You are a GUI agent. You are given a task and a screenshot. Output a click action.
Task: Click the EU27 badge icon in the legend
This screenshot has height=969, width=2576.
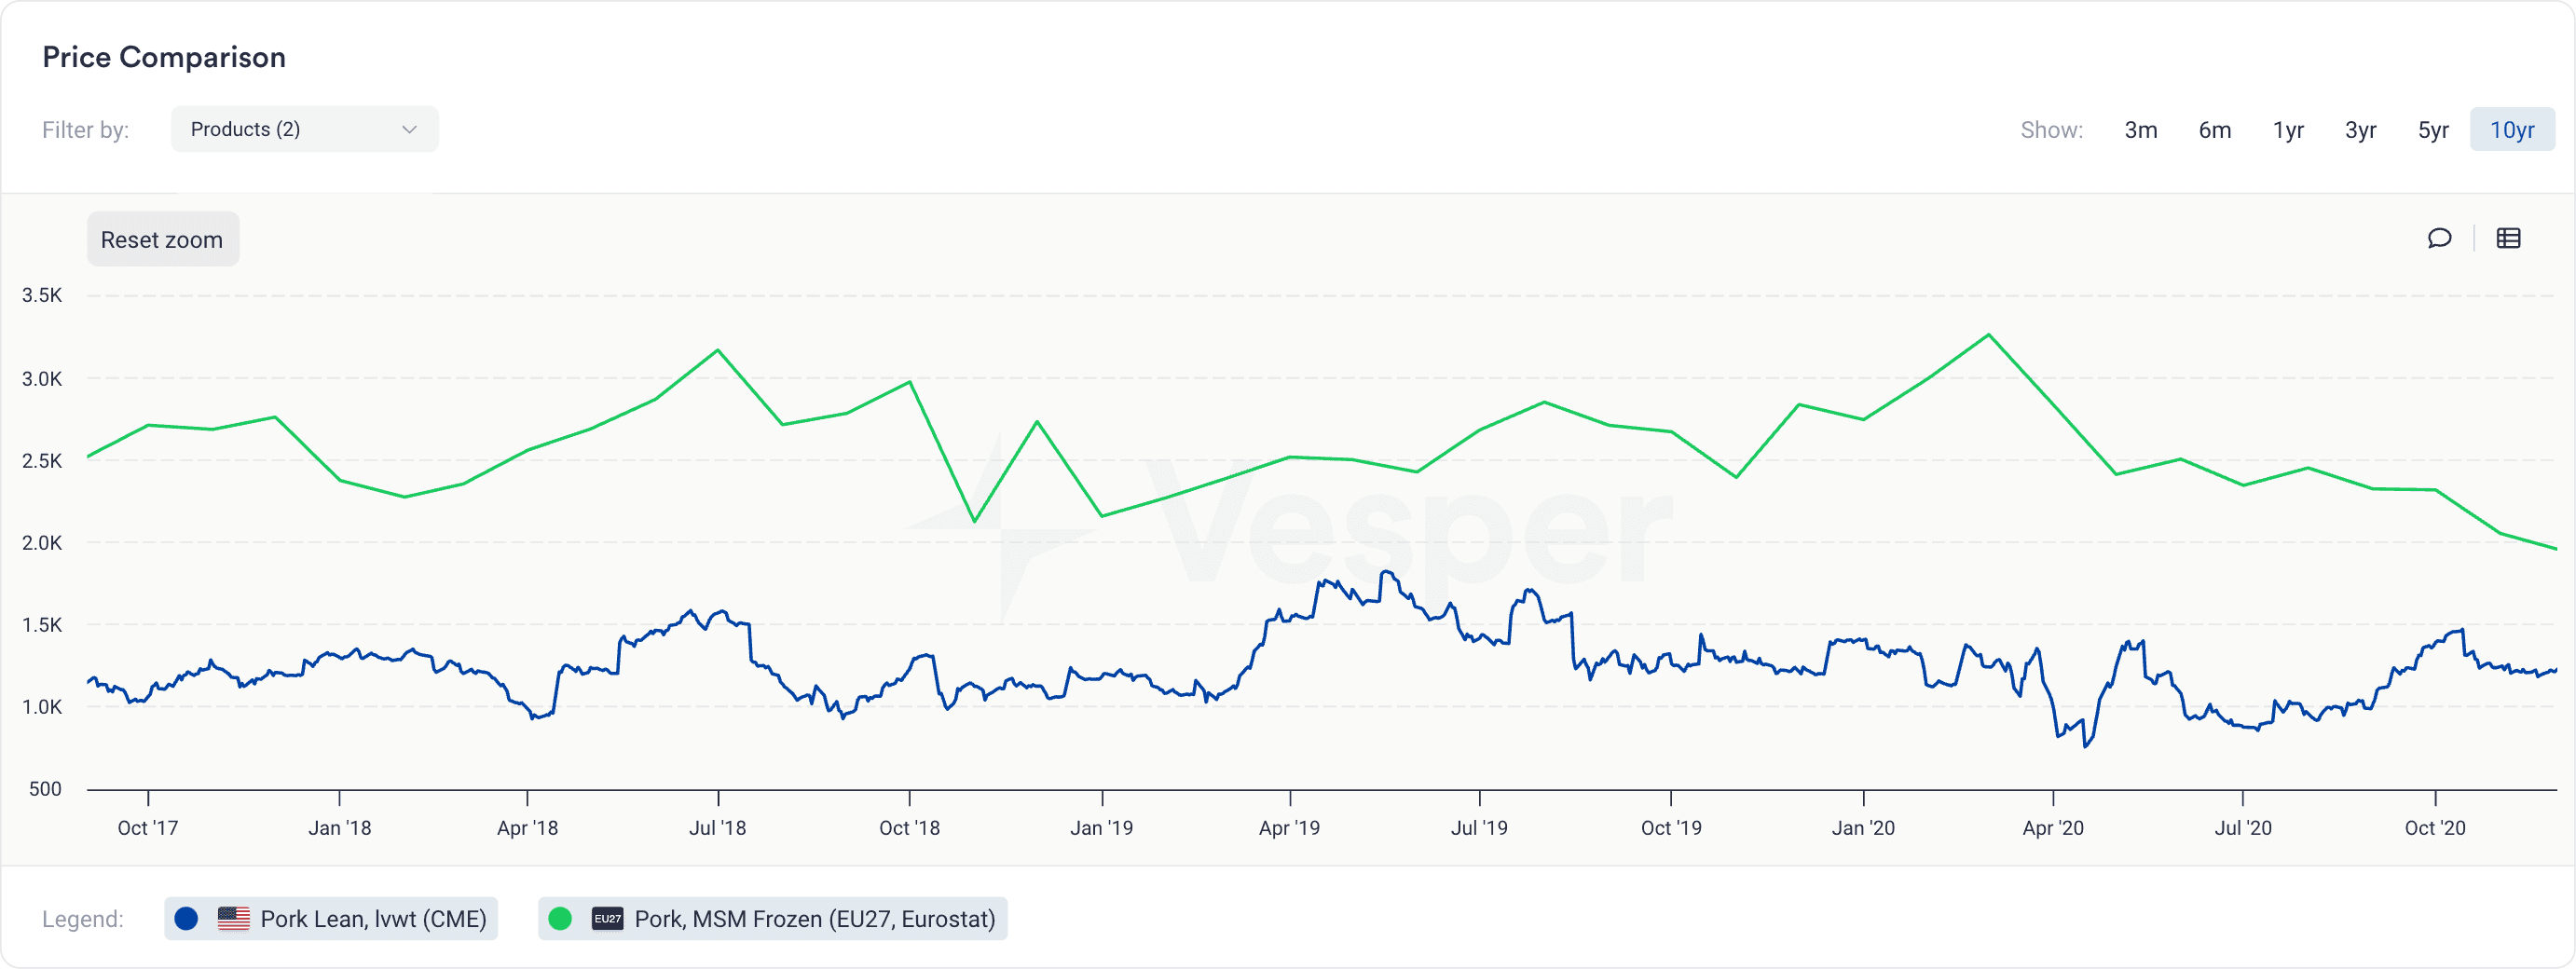607,918
